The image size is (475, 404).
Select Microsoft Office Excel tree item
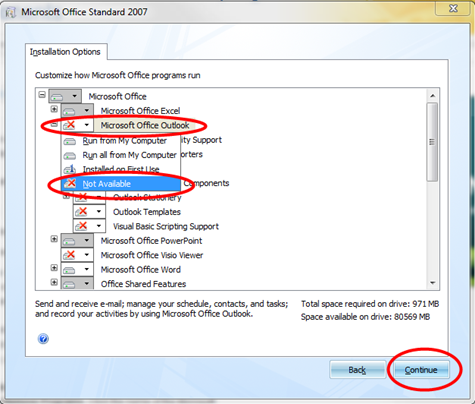tap(140, 111)
